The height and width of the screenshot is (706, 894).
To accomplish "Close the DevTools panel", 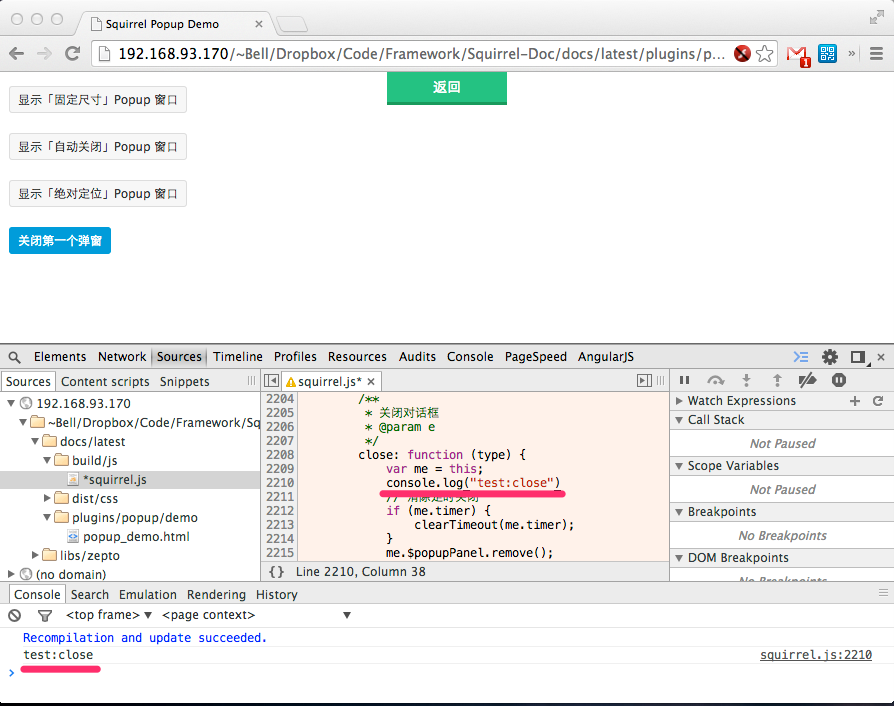I will 881,357.
